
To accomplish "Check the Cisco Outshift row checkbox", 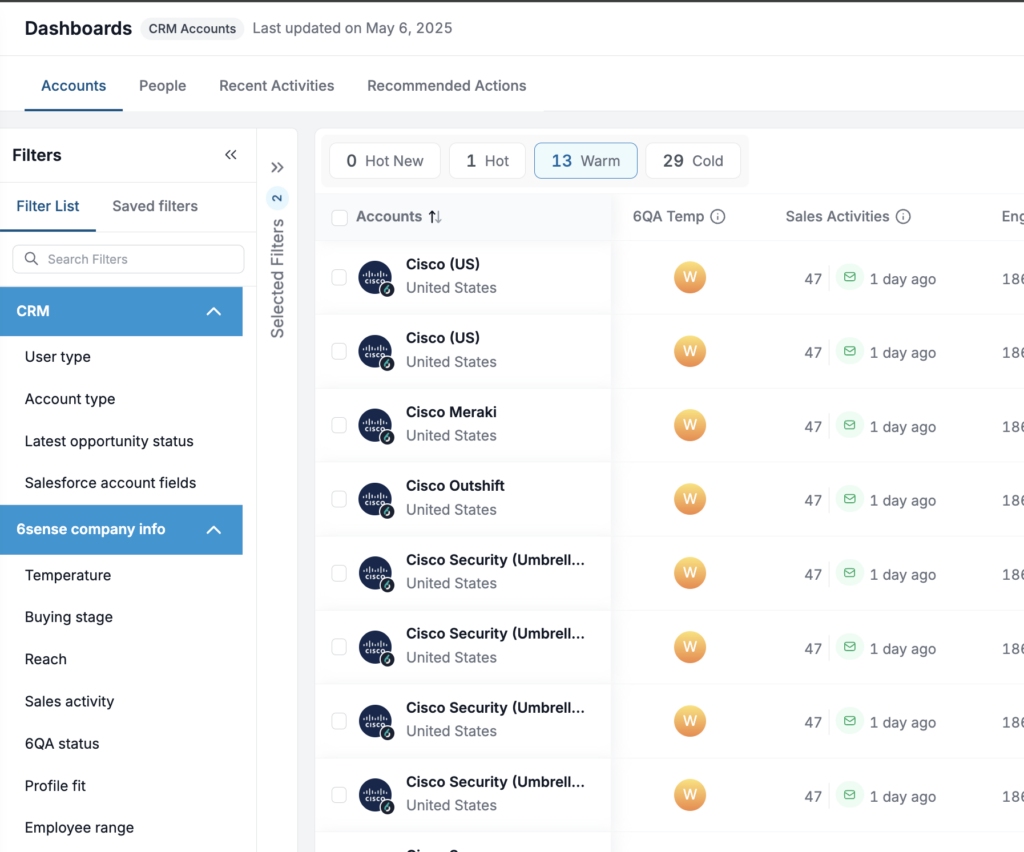I will pos(339,499).
